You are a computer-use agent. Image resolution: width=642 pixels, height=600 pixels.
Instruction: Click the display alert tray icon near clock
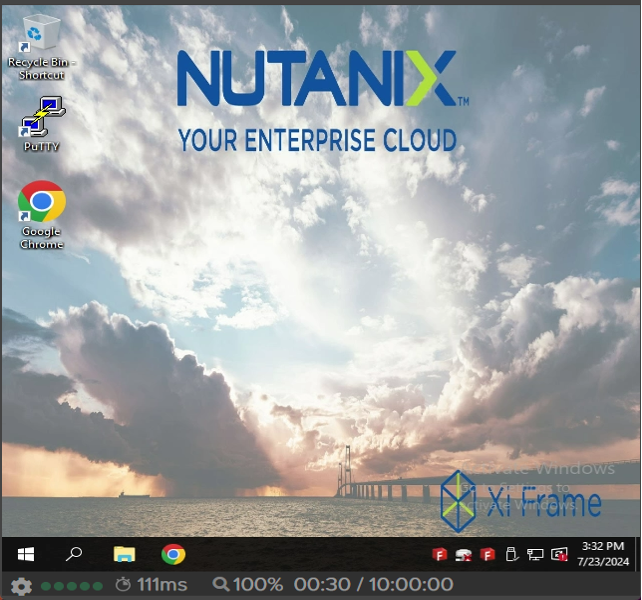pos(559,555)
